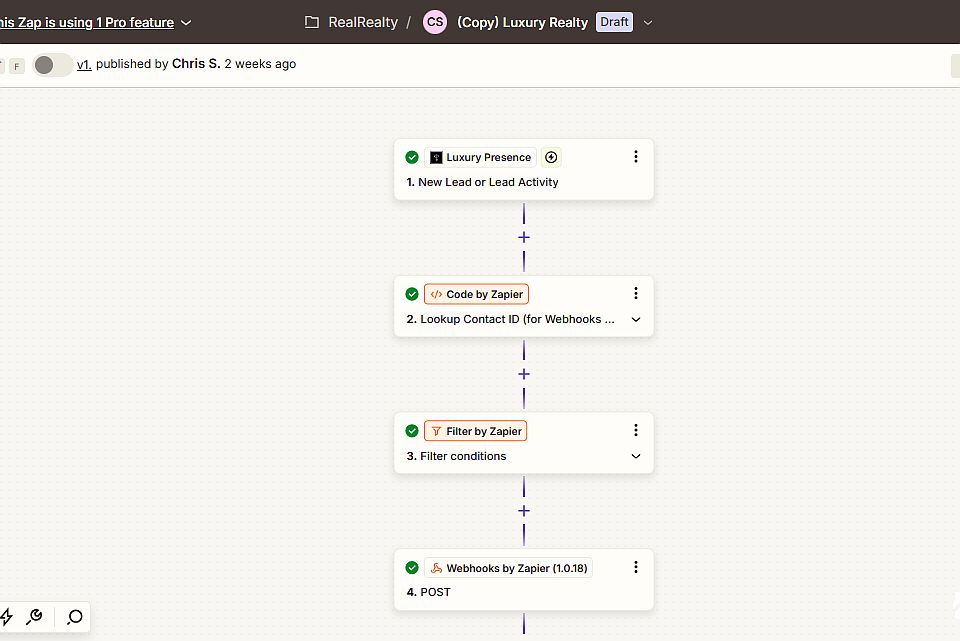
Task: Open the RealRealty folder breadcrumb
Action: click(363, 23)
